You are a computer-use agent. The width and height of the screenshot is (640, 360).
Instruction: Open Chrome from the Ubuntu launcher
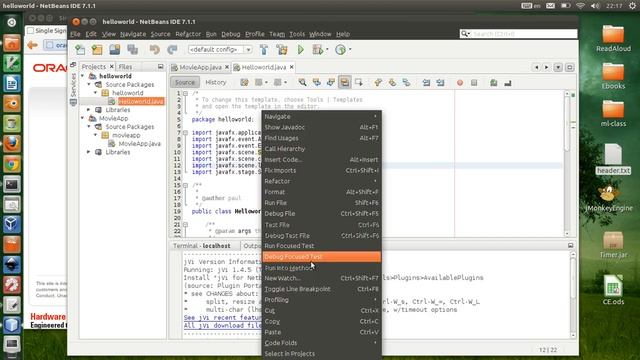[x=12, y=164]
